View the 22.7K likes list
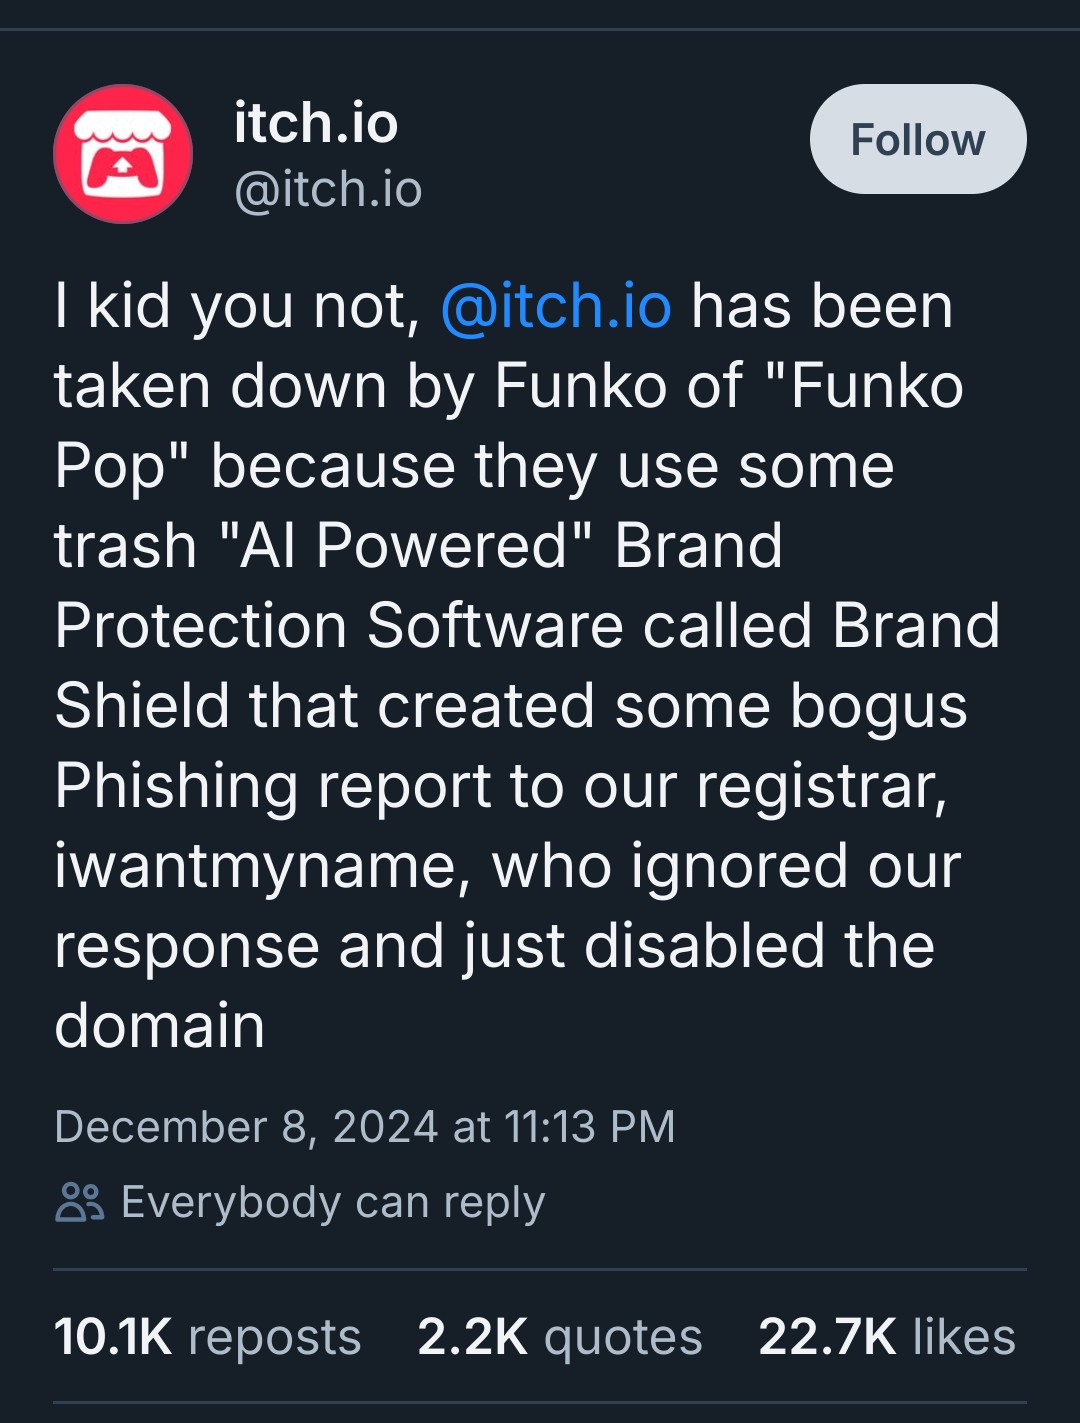The image size is (1080, 1423). tap(886, 1337)
